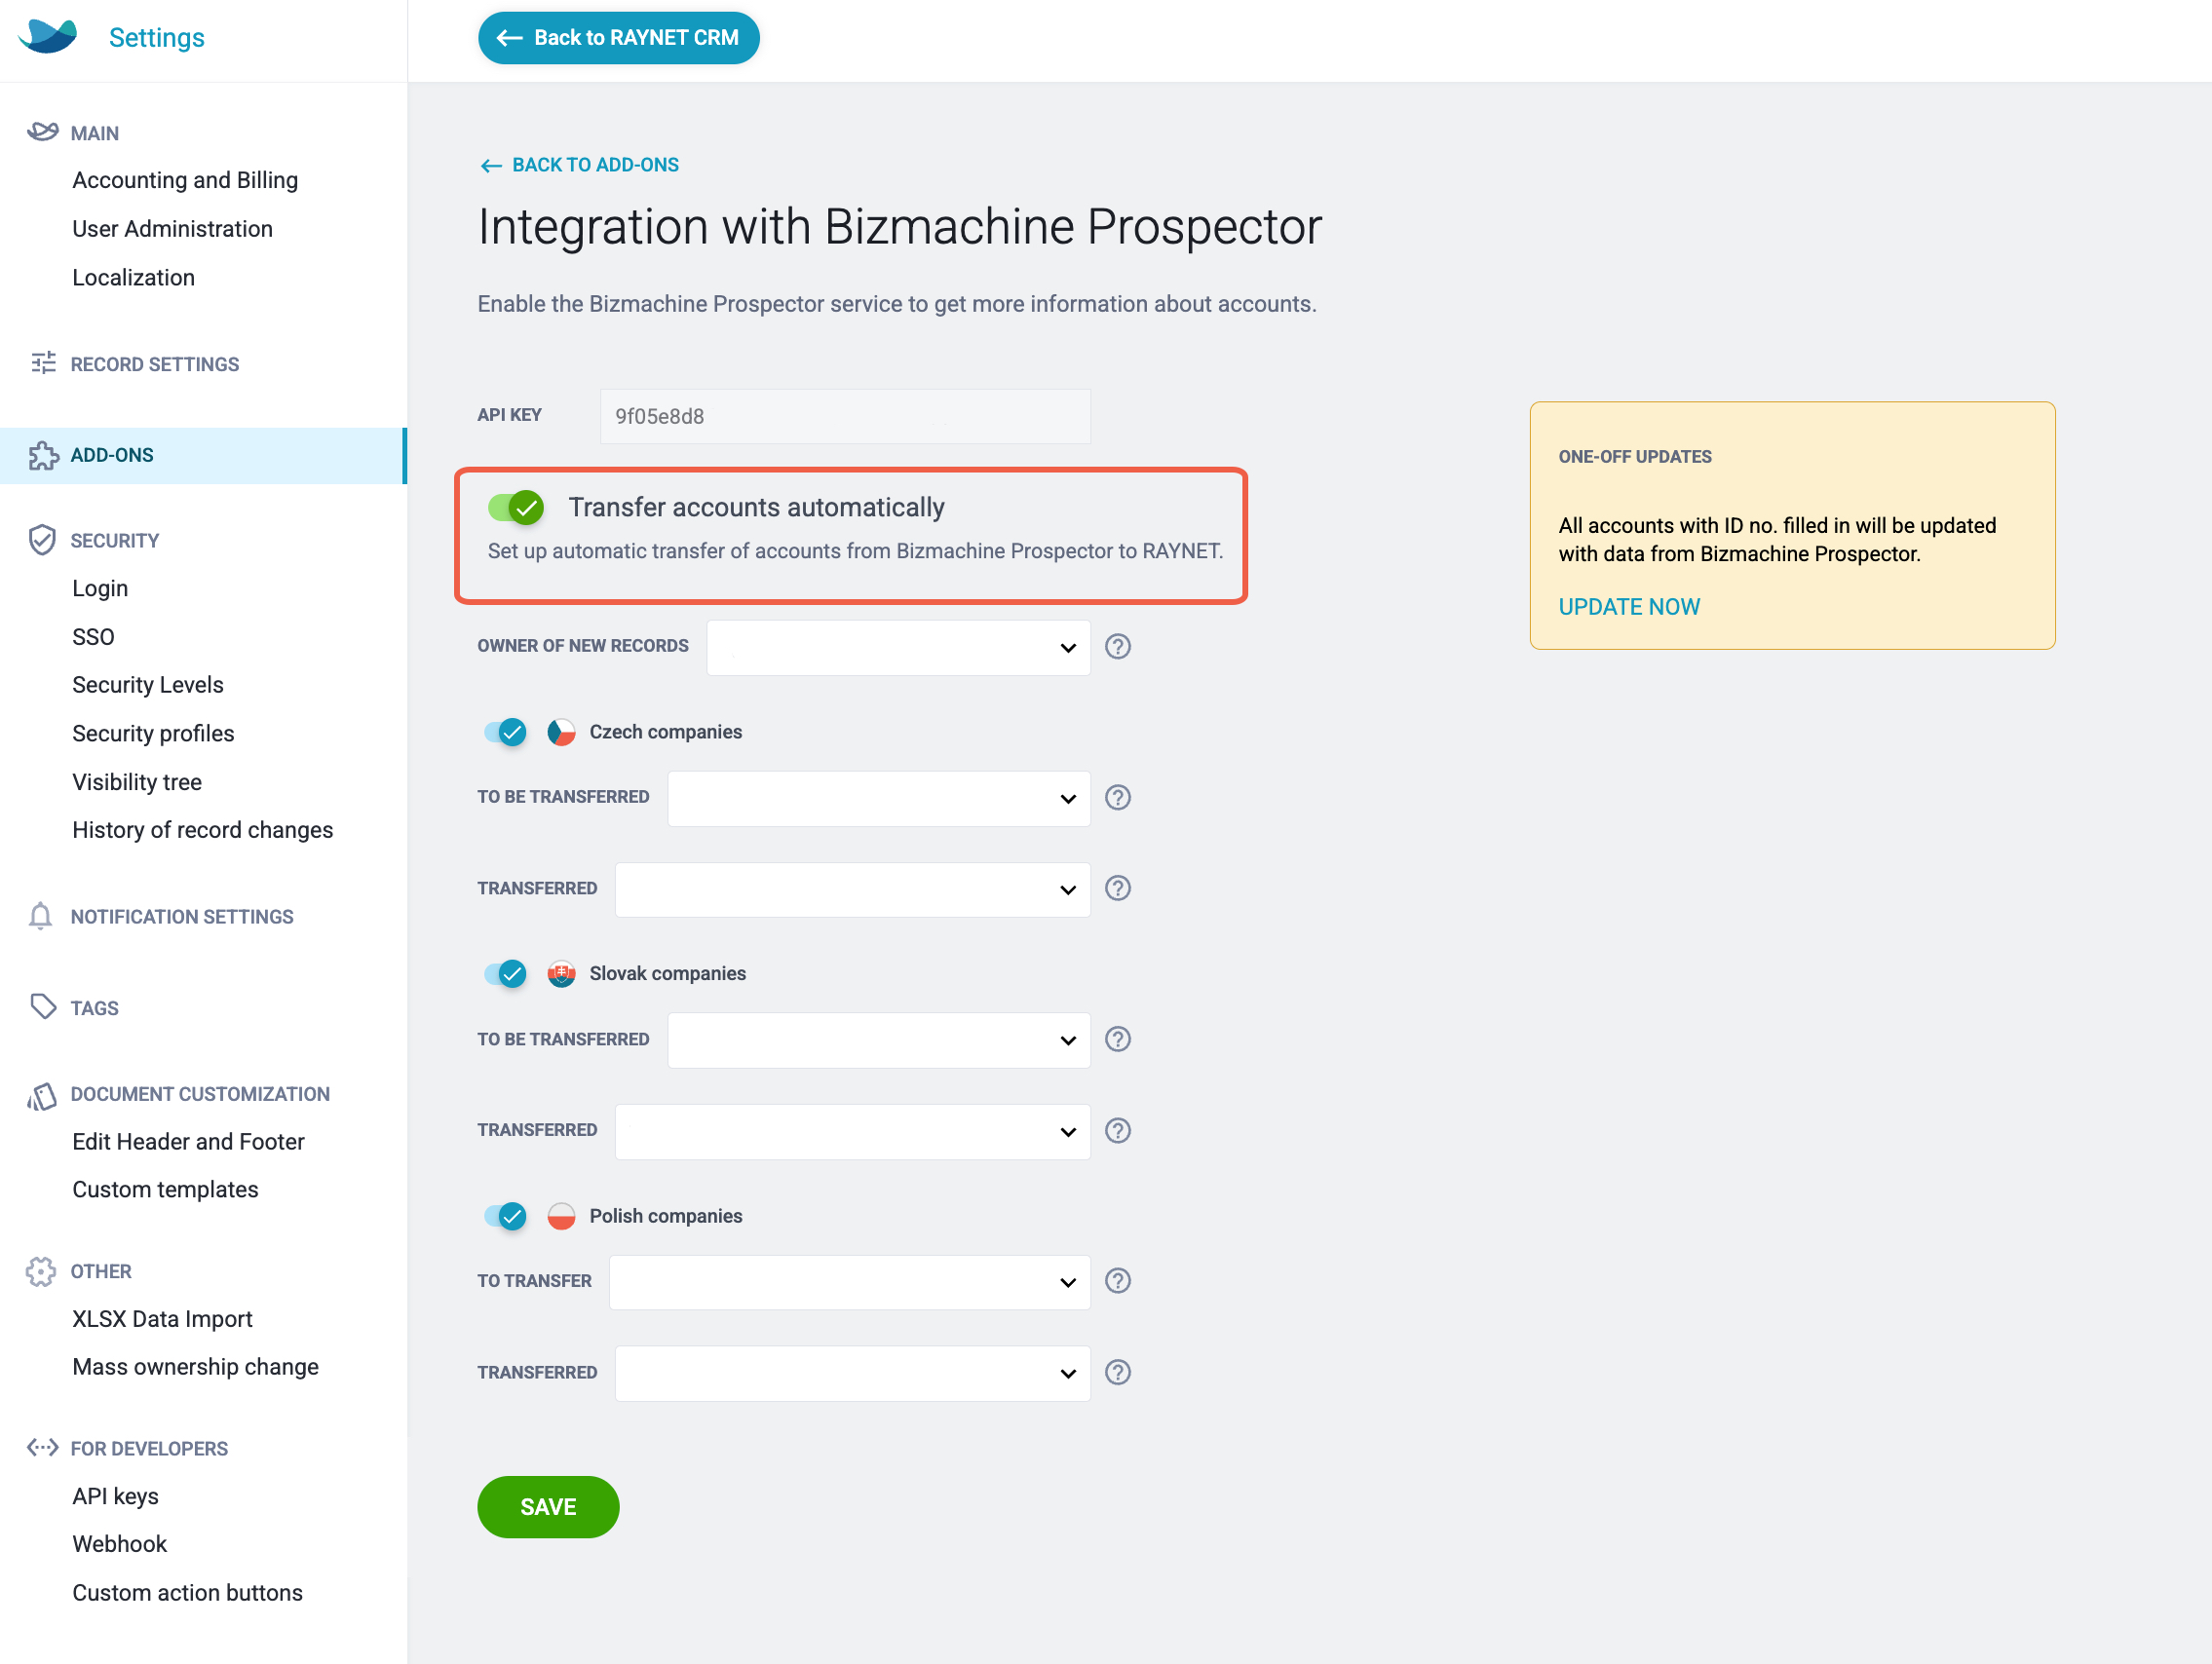
Task: Click the Add-ons puzzle icon
Action: tap(43, 455)
